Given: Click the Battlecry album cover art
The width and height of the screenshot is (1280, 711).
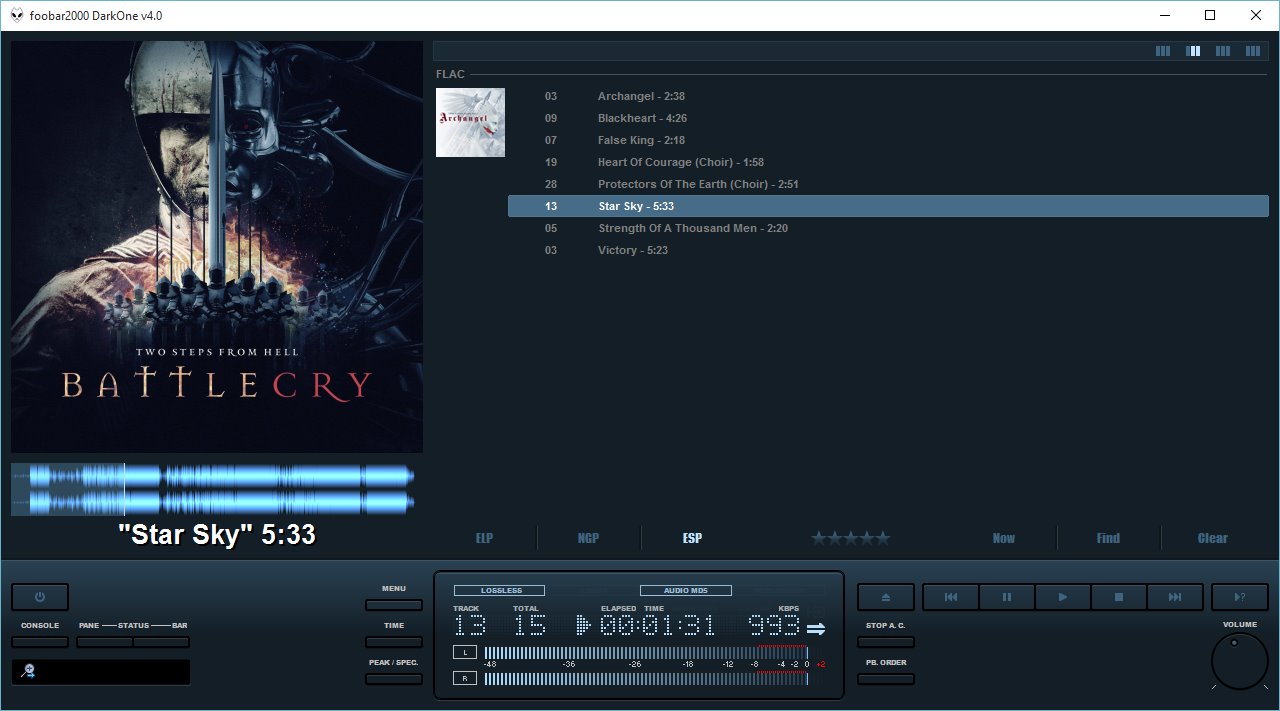Looking at the screenshot, I should [217, 247].
